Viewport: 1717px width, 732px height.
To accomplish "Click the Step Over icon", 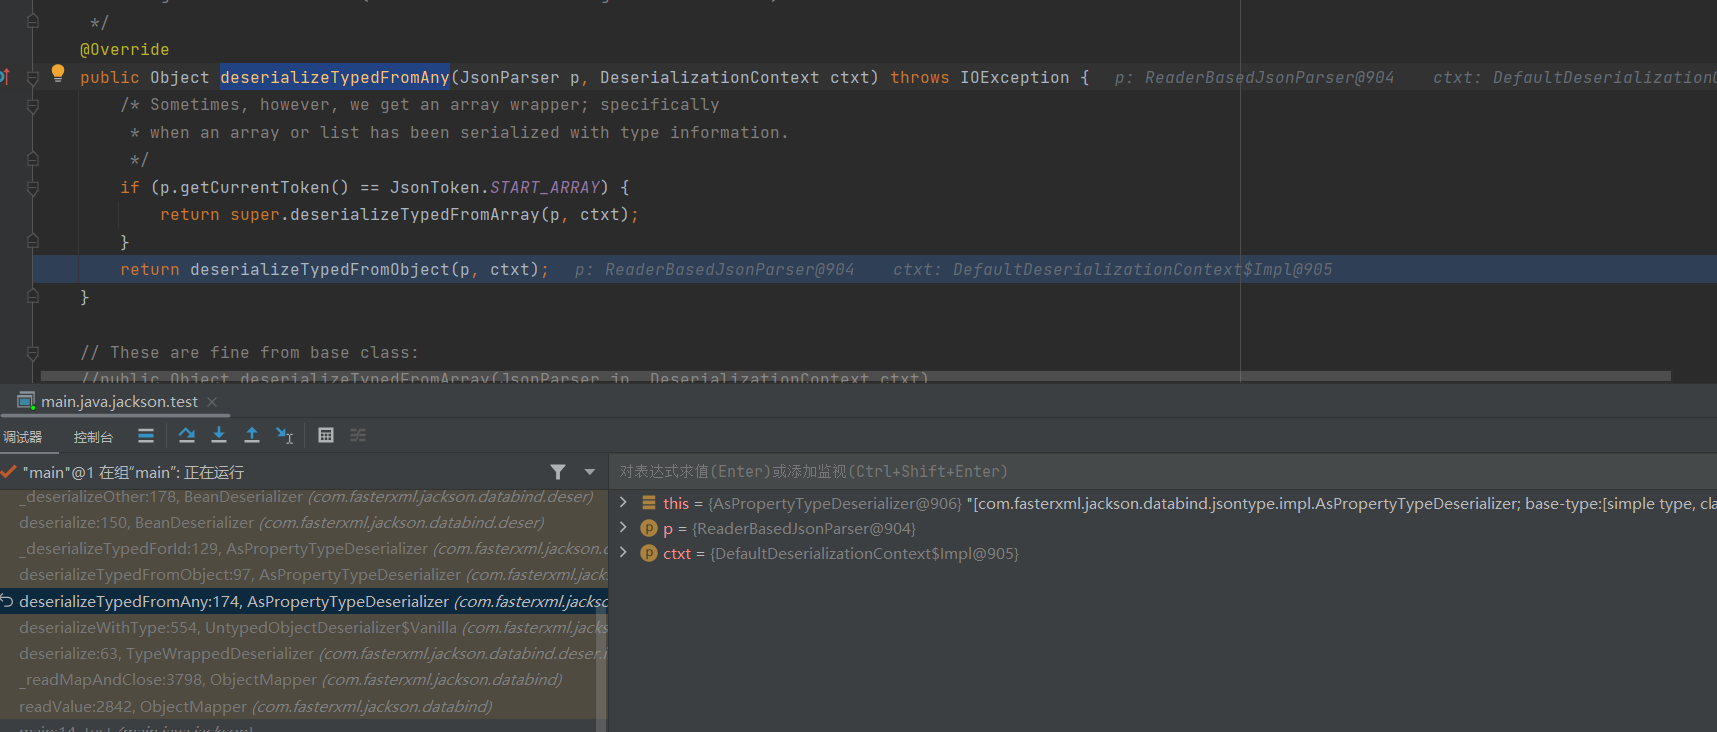I will (186, 435).
